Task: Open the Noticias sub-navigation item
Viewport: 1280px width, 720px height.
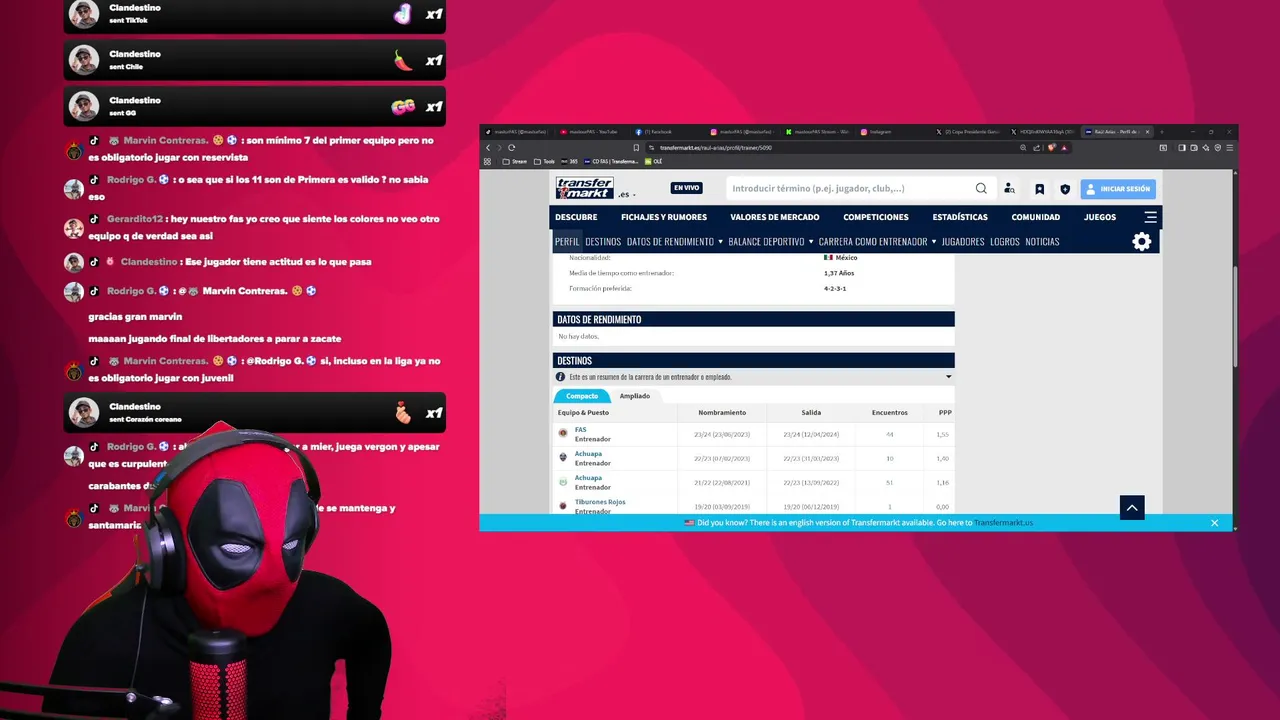Action: tap(1042, 241)
